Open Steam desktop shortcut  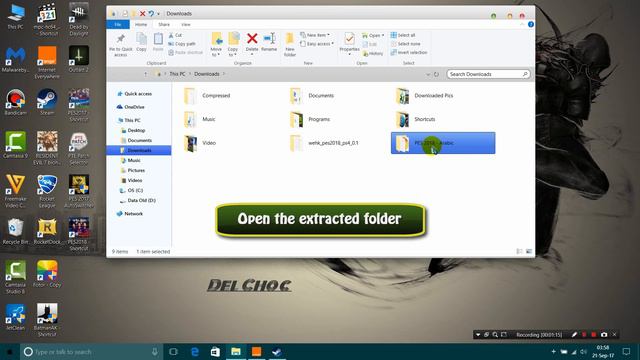47,102
